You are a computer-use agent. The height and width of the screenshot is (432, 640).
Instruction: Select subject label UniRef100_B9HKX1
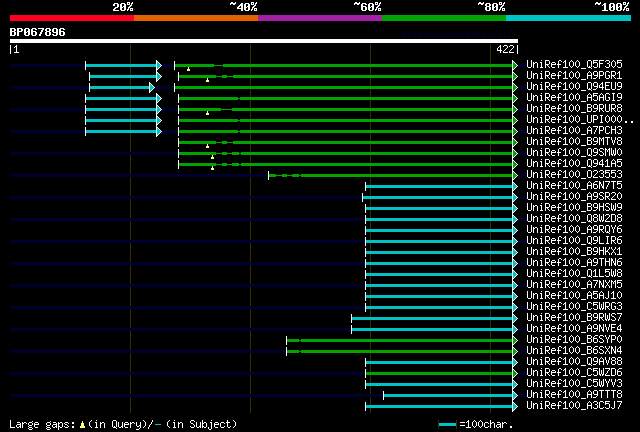point(574,252)
